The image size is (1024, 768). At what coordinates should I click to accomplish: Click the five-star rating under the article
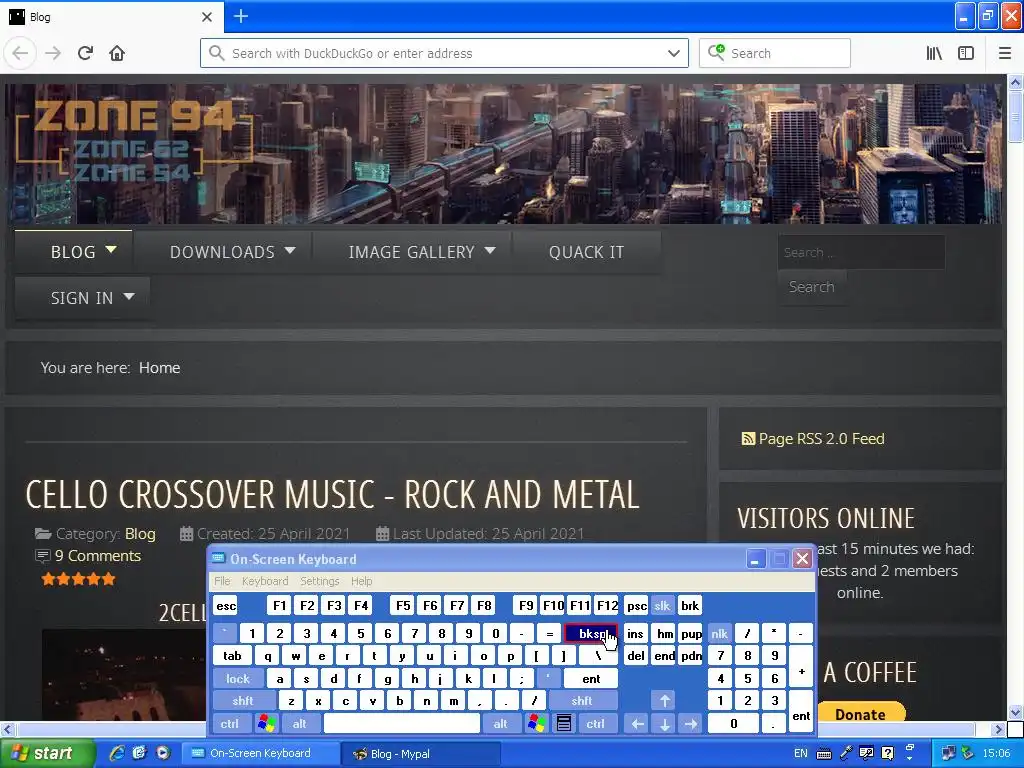(78, 579)
